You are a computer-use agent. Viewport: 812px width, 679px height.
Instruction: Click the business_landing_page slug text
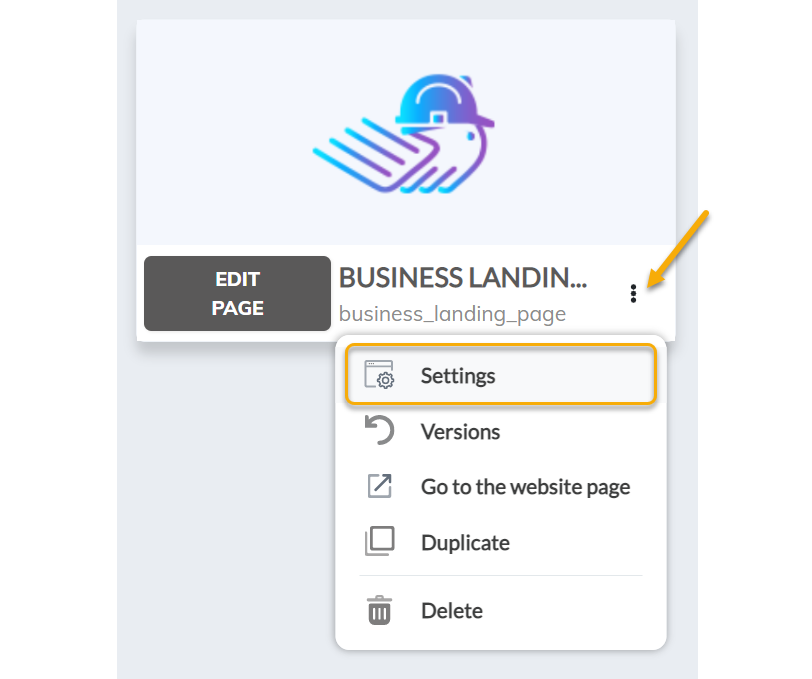coord(452,314)
